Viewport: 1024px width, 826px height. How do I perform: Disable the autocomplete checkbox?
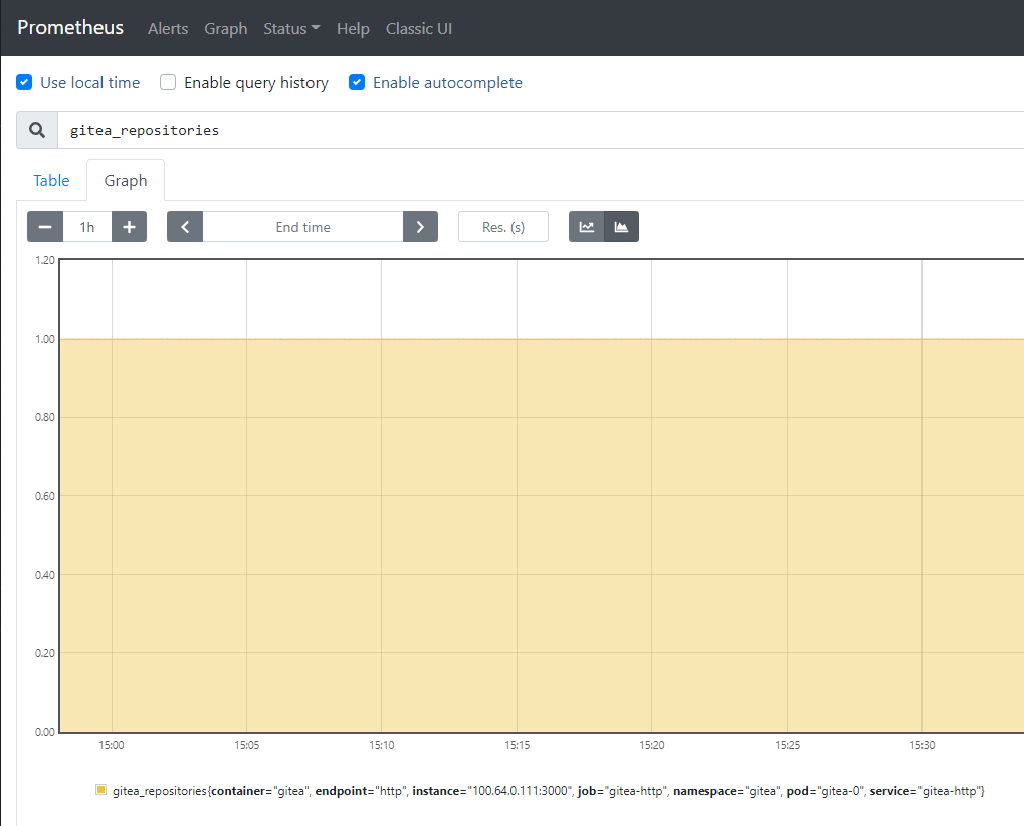tap(357, 82)
